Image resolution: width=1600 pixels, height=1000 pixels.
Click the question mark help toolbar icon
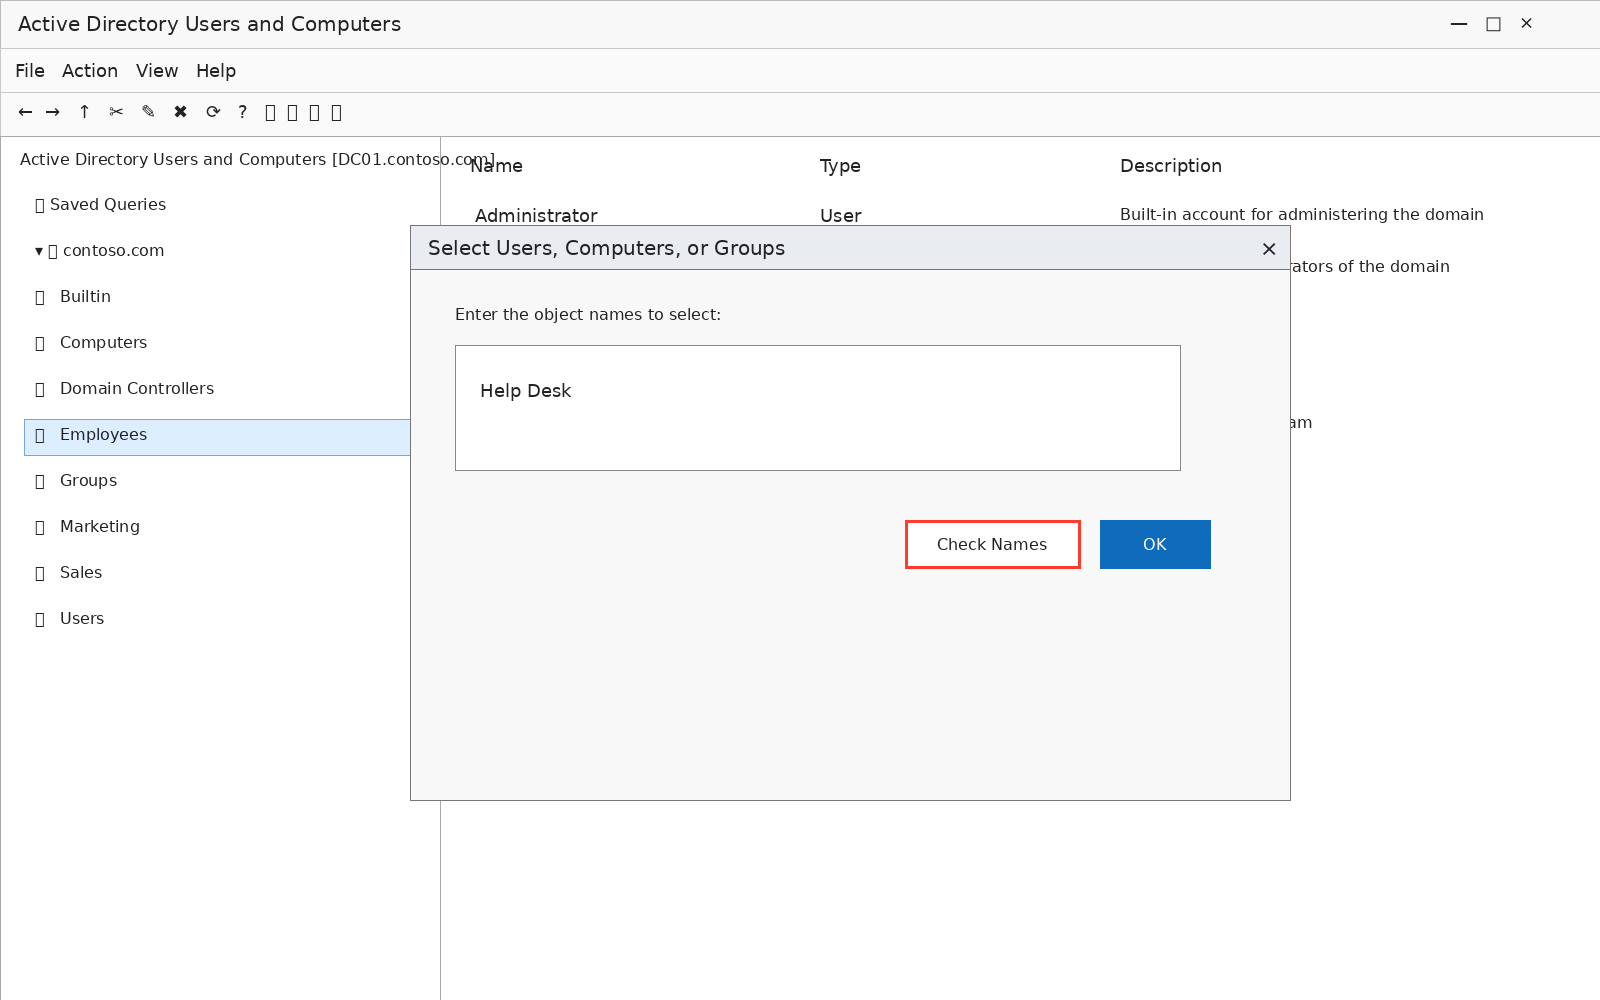point(242,112)
